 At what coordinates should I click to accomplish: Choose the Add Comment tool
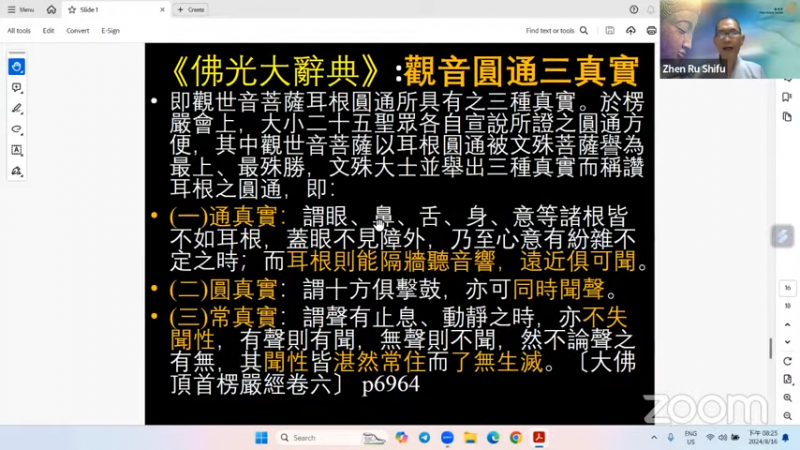pos(17,88)
